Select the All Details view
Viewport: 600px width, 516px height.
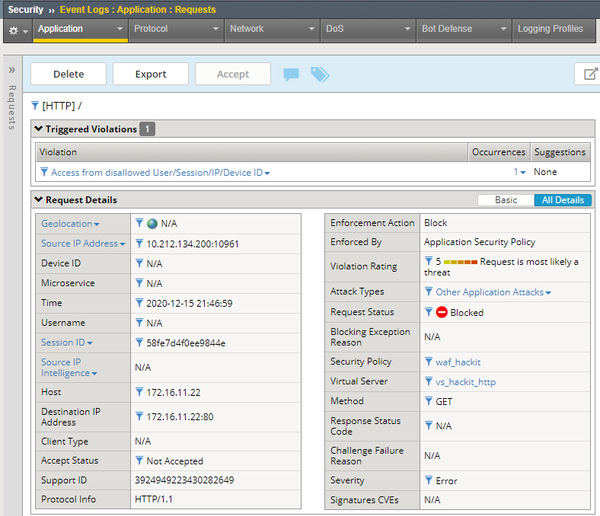(x=562, y=200)
